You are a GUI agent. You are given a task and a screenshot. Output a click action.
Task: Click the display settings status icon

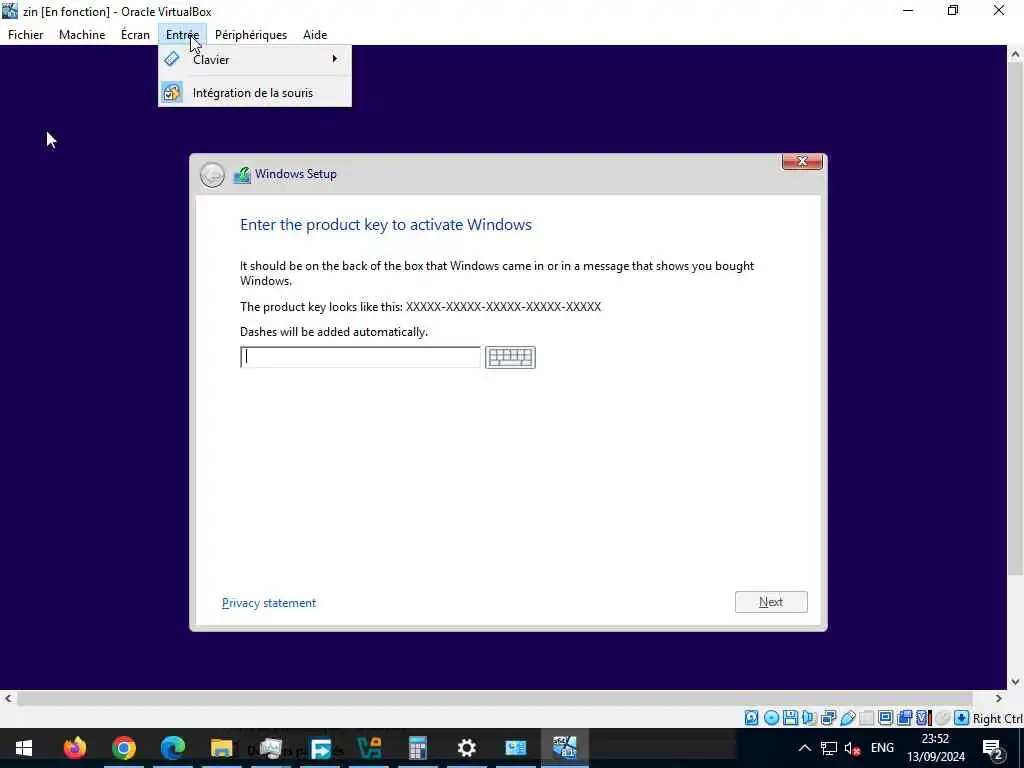(x=886, y=718)
